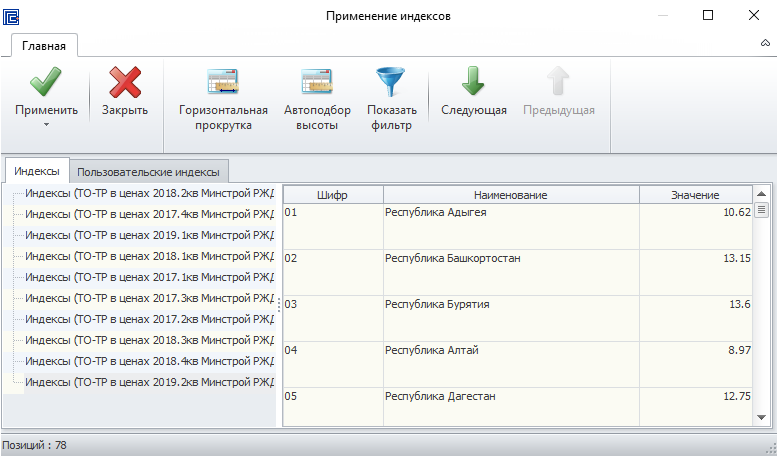Click the Наименование column header
The width and height of the screenshot is (778, 457).
(511, 195)
